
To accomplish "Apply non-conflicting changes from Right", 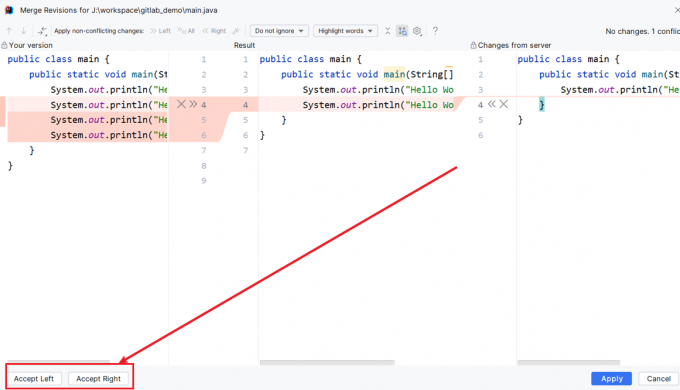I will point(214,31).
